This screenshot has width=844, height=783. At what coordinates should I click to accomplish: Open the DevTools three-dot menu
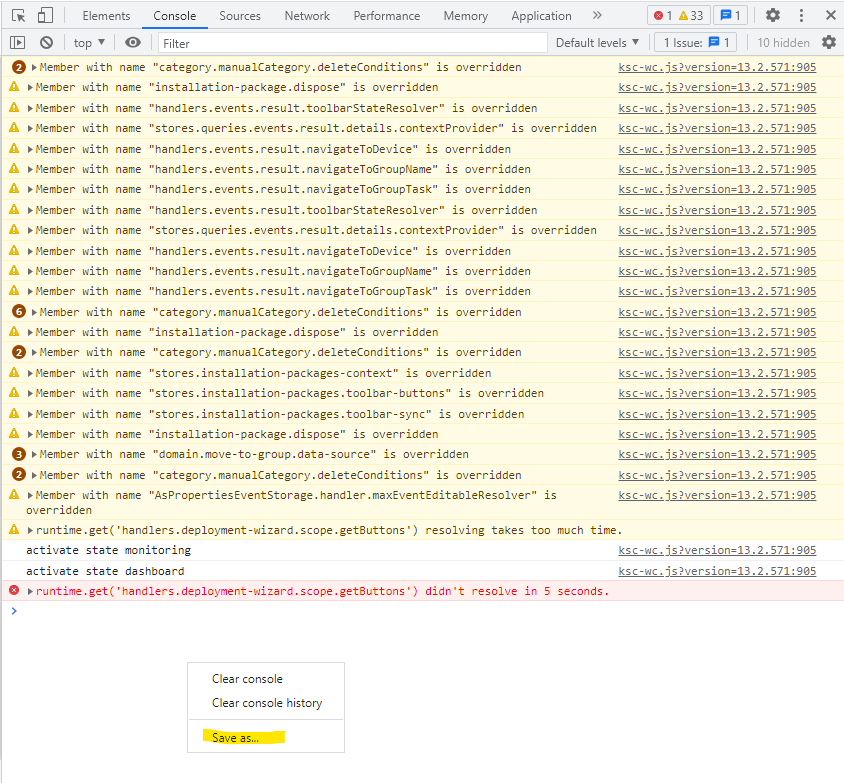(x=801, y=16)
